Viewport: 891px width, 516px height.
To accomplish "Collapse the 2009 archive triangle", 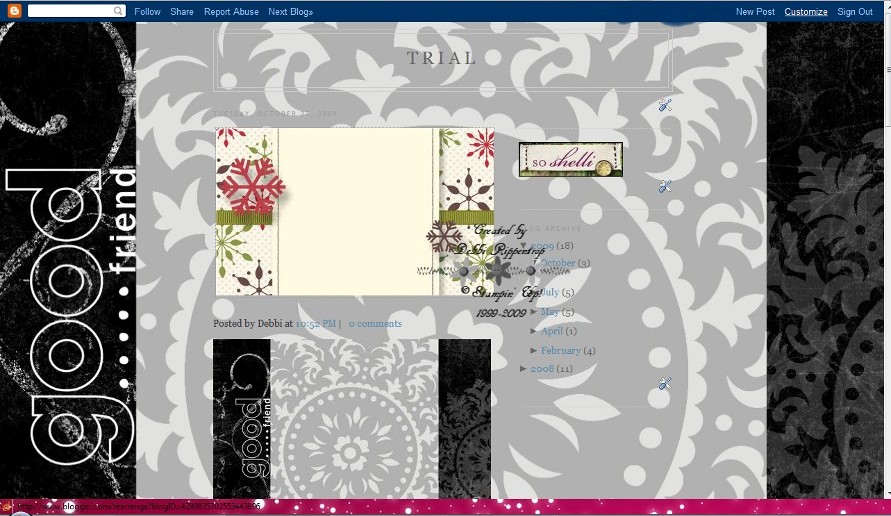I will click(523, 246).
